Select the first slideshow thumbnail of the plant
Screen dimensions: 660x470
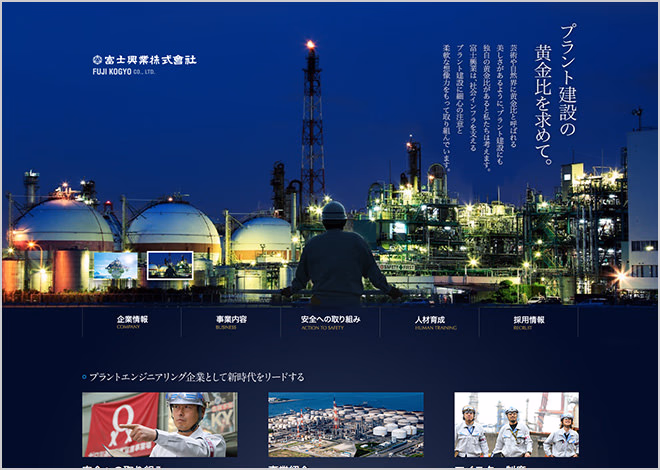(115, 265)
